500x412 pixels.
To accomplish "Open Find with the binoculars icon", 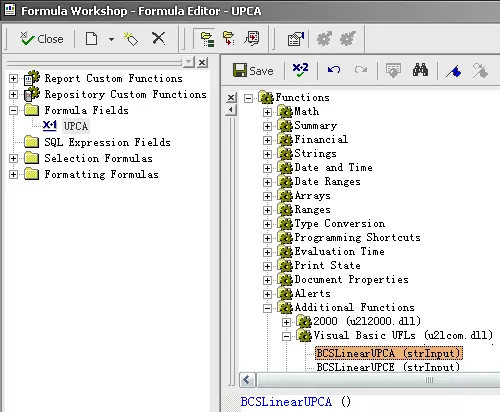I will [420, 70].
